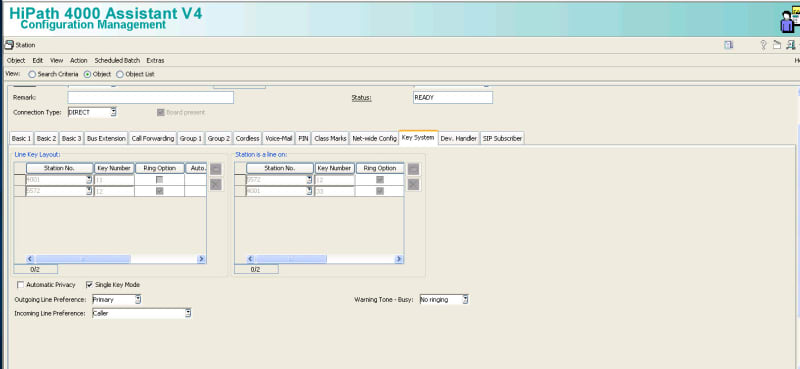
Task: Click Ring Option header in Line Key Layout
Action: pyautogui.click(x=160, y=168)
